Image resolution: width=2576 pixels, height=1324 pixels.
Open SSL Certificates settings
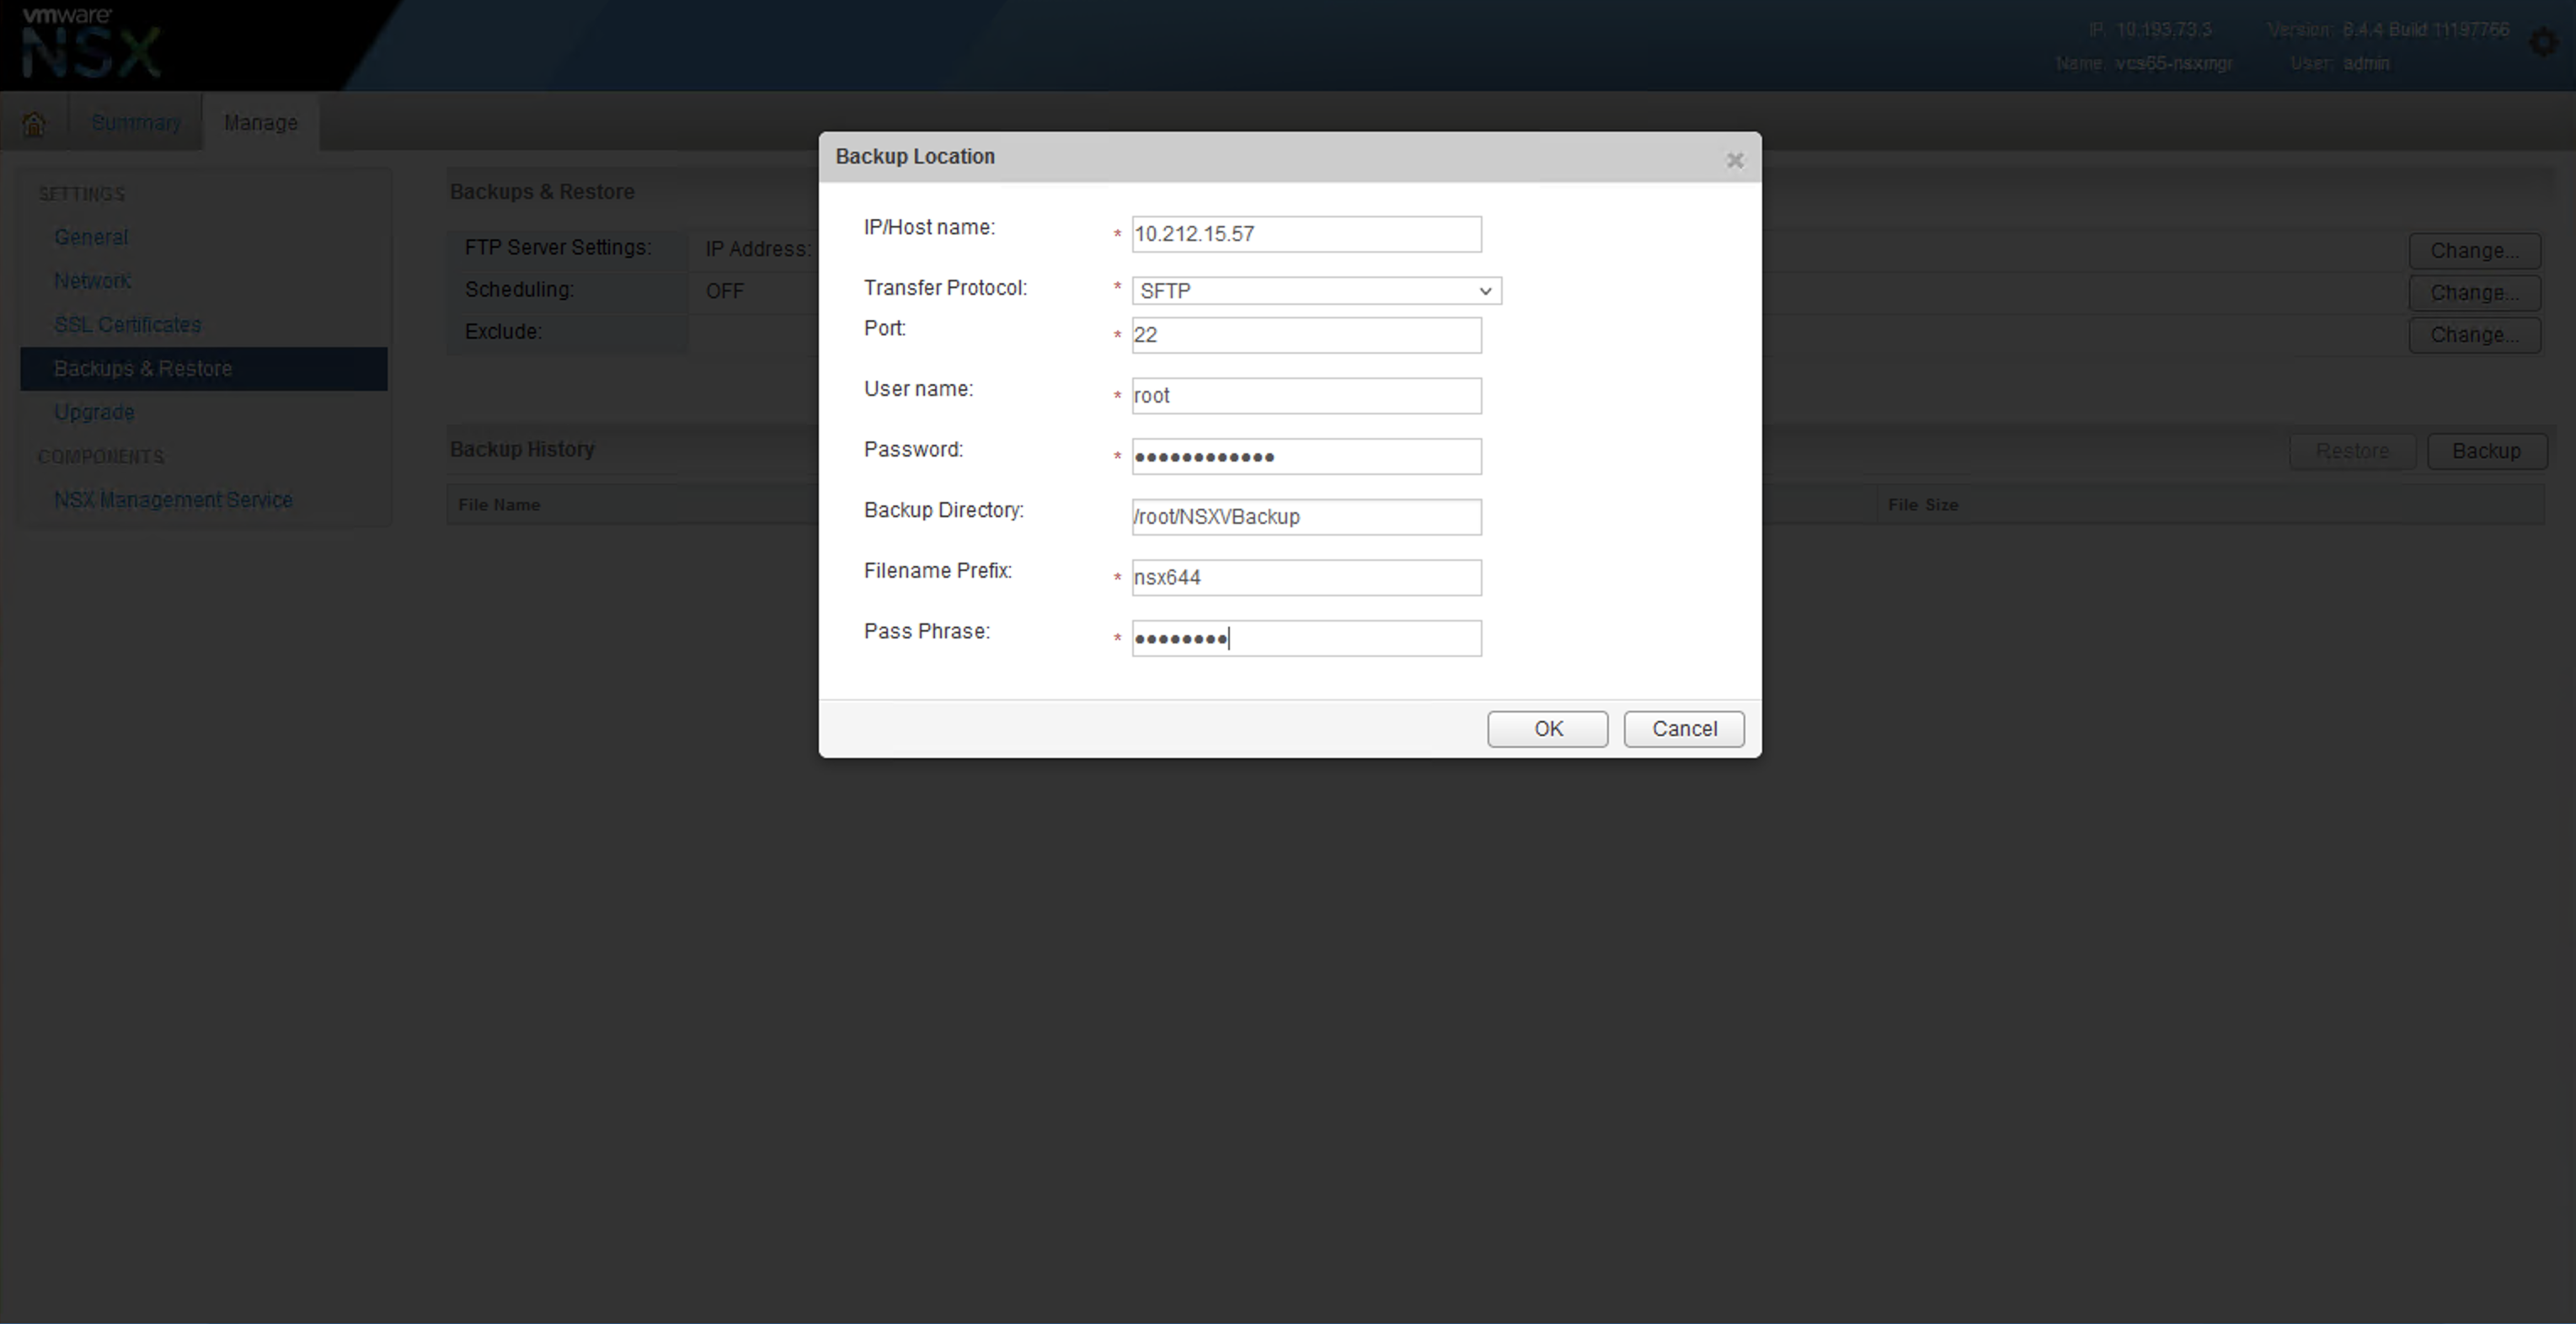click(127, 325)
